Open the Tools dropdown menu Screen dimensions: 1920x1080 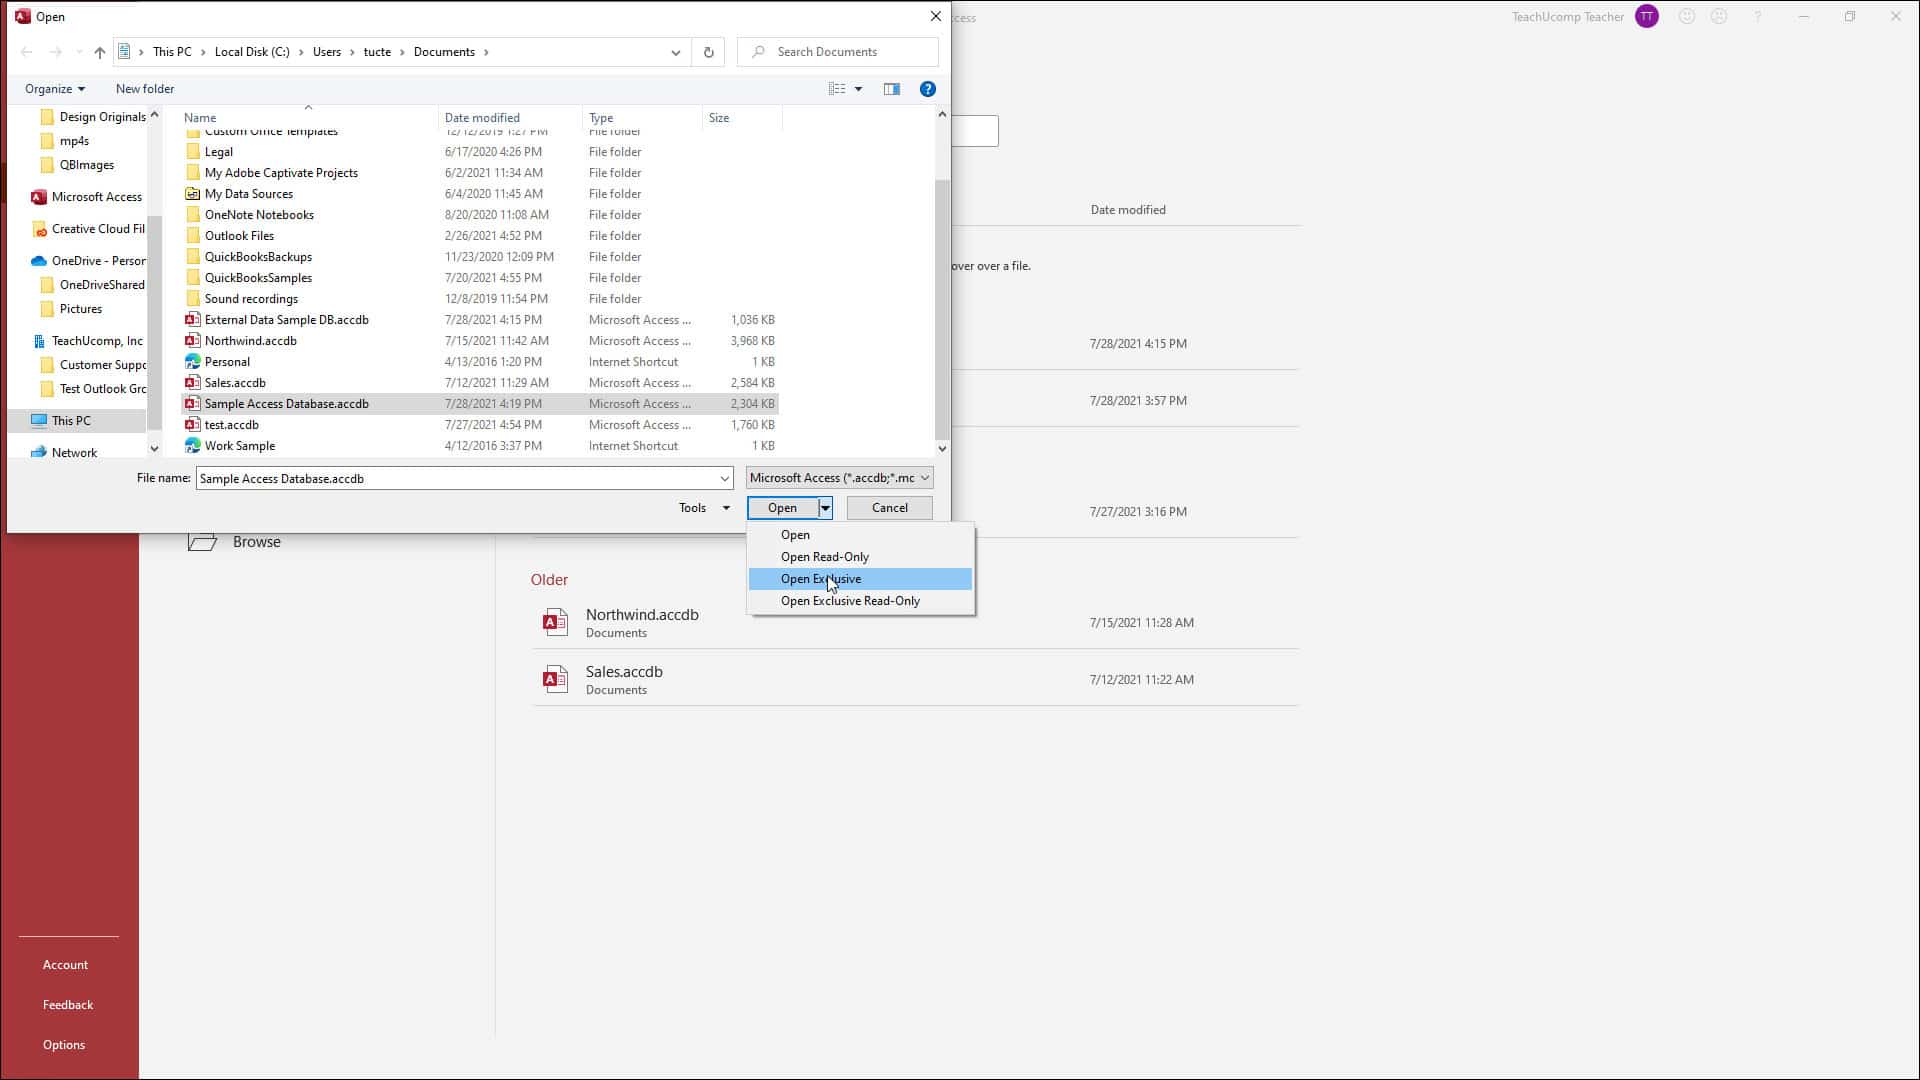pyautogui.click(x=704, y=508)
